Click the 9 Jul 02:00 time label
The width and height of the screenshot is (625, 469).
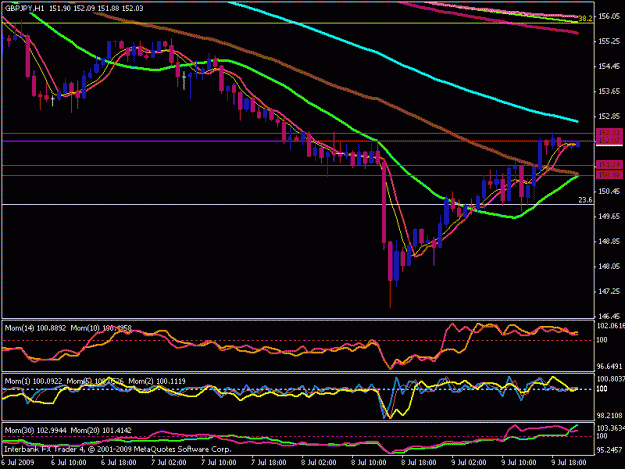[x=468, y=462]
